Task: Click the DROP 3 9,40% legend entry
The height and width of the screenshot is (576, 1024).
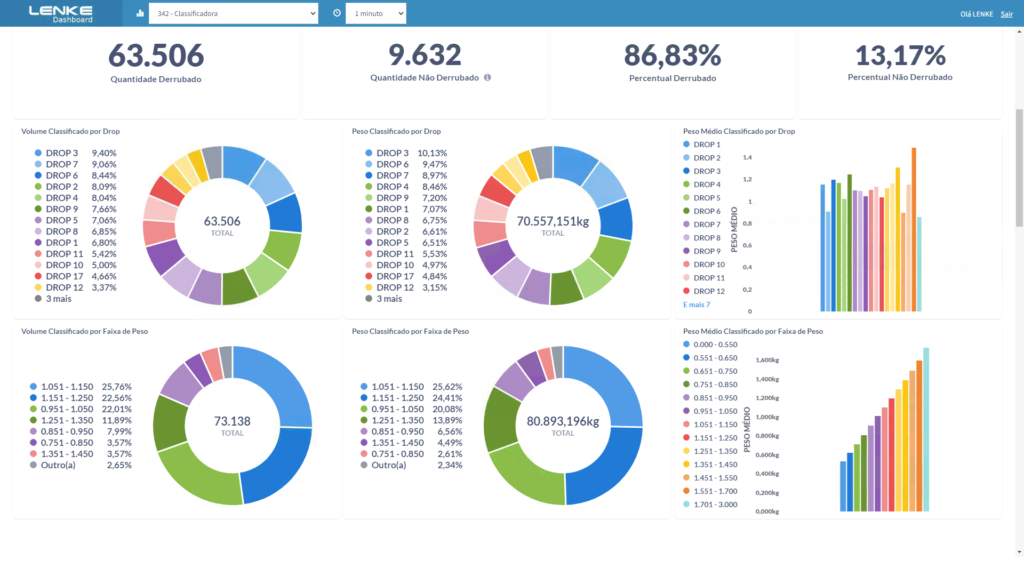Action: [76, 153]
